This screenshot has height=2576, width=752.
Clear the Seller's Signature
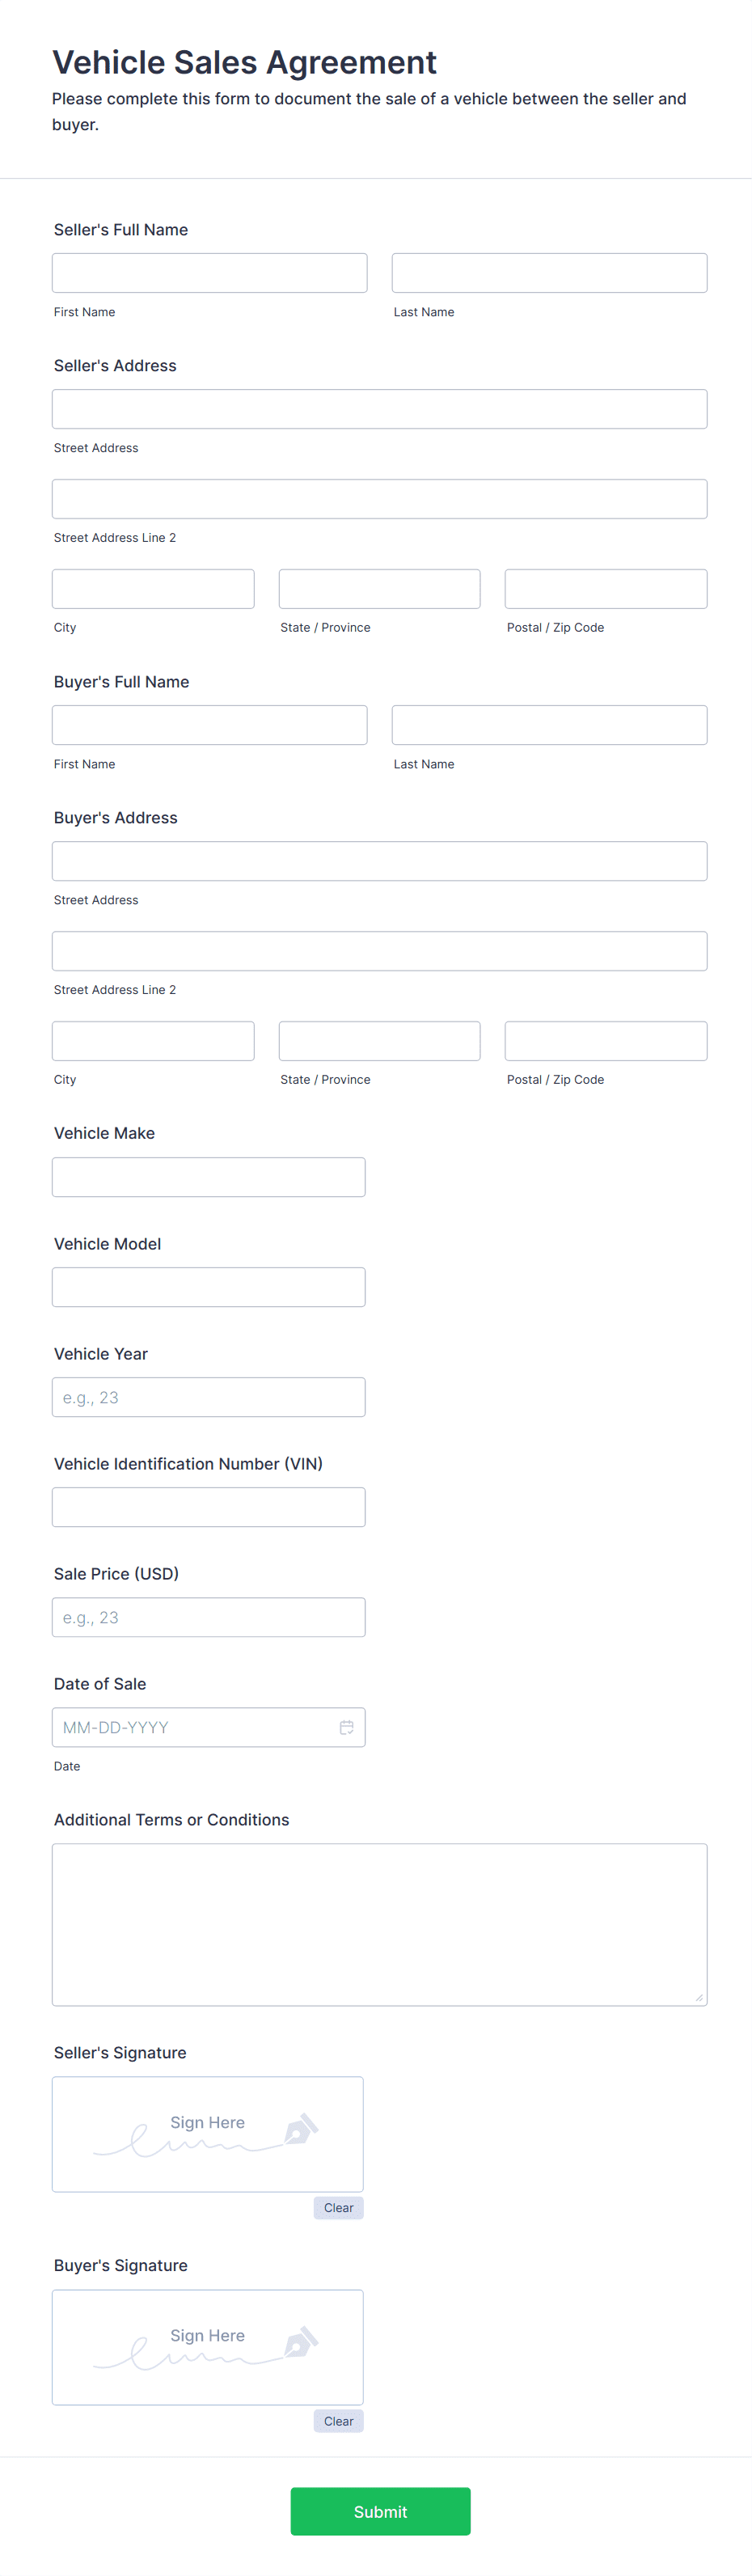click(x=338, y=2207)
